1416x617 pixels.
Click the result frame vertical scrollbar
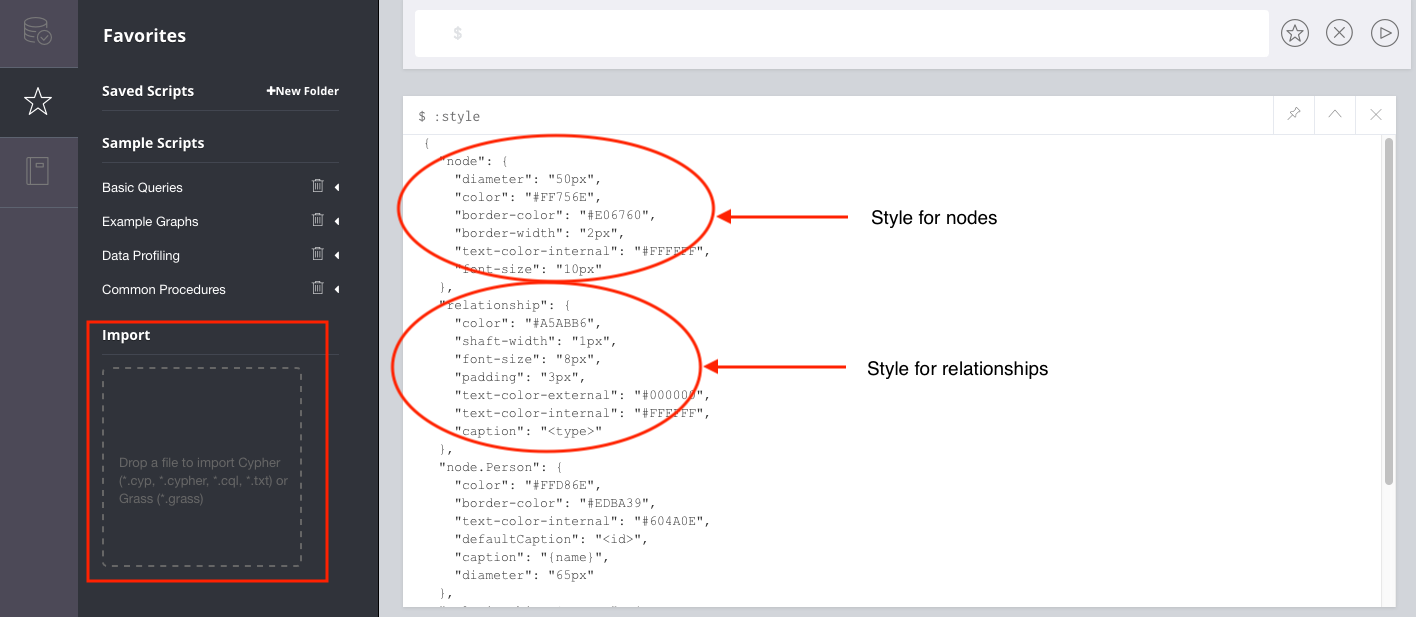[1388, 310]
